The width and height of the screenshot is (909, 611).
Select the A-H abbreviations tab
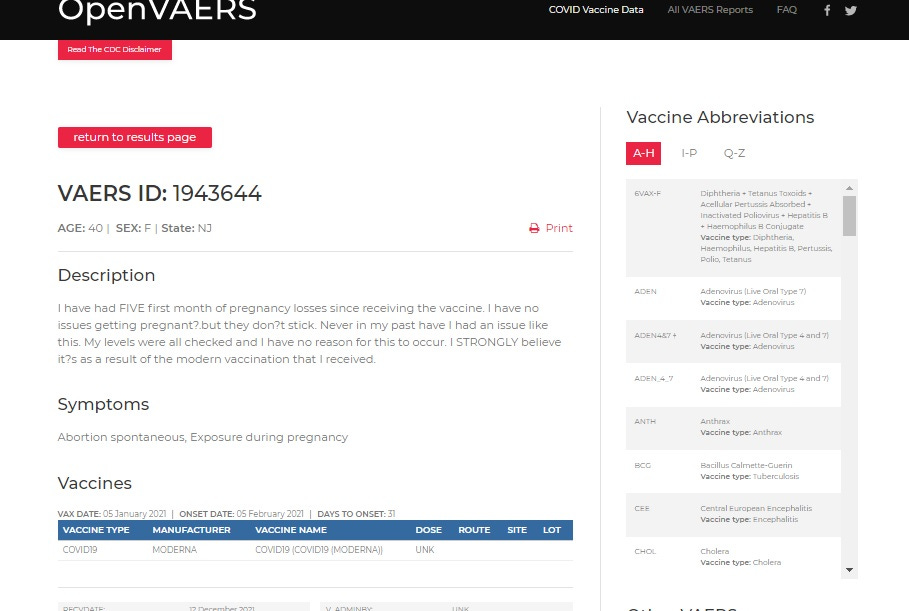[643, 154]
